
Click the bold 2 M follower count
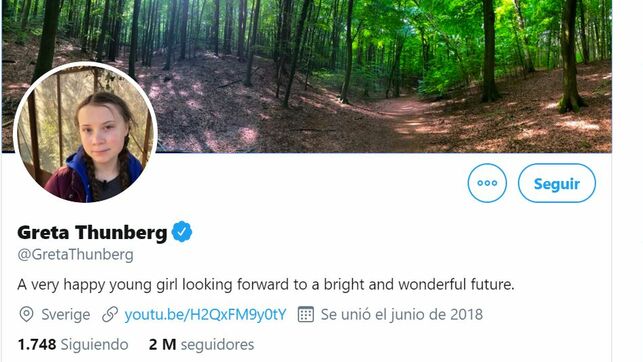[x=162, y=344]
